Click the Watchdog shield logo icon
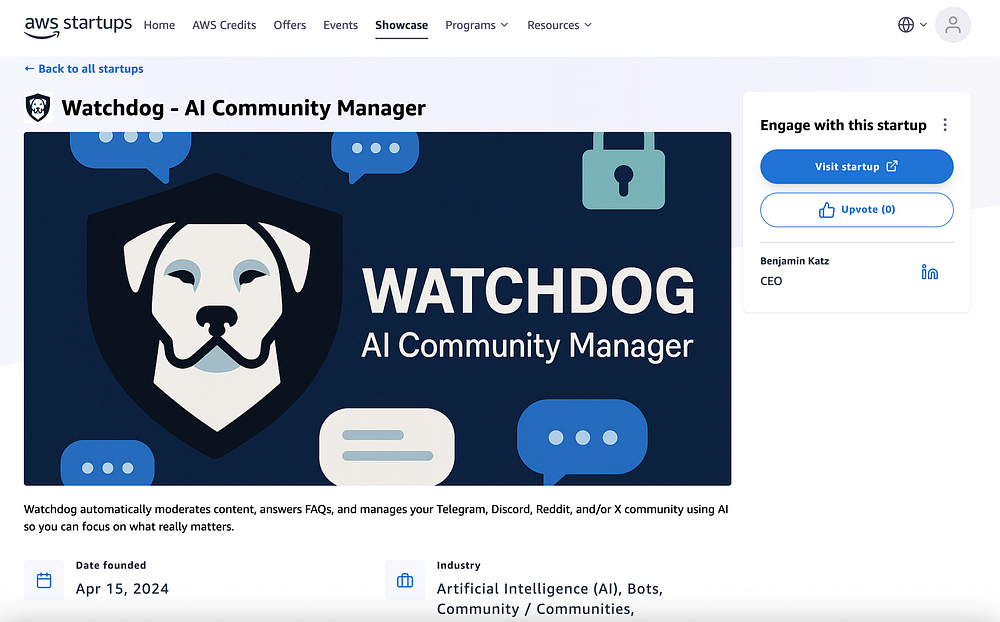 point(38,107)
